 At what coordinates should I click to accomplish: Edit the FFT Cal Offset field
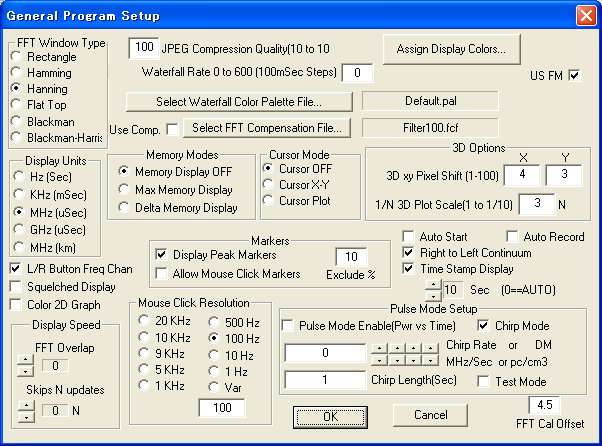click(544, 405)
